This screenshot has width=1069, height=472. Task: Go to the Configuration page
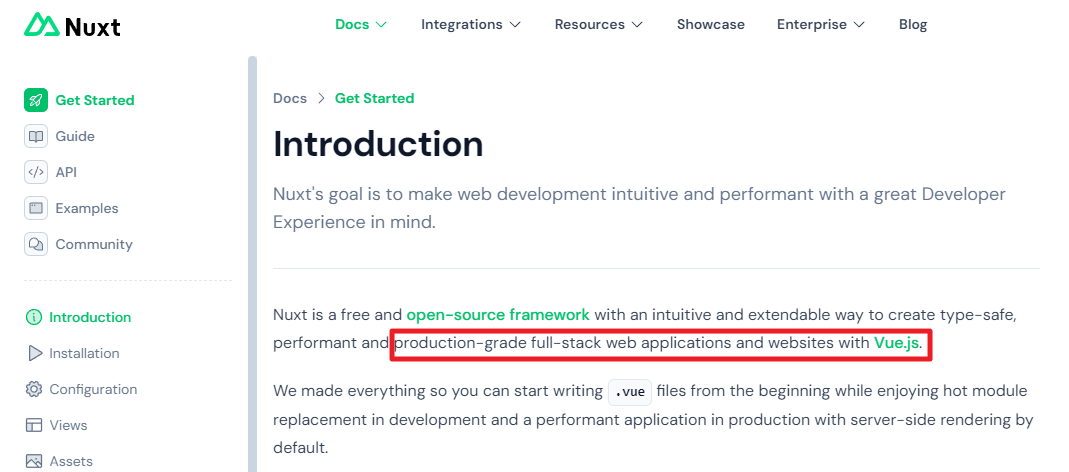(x=93, y=389)
